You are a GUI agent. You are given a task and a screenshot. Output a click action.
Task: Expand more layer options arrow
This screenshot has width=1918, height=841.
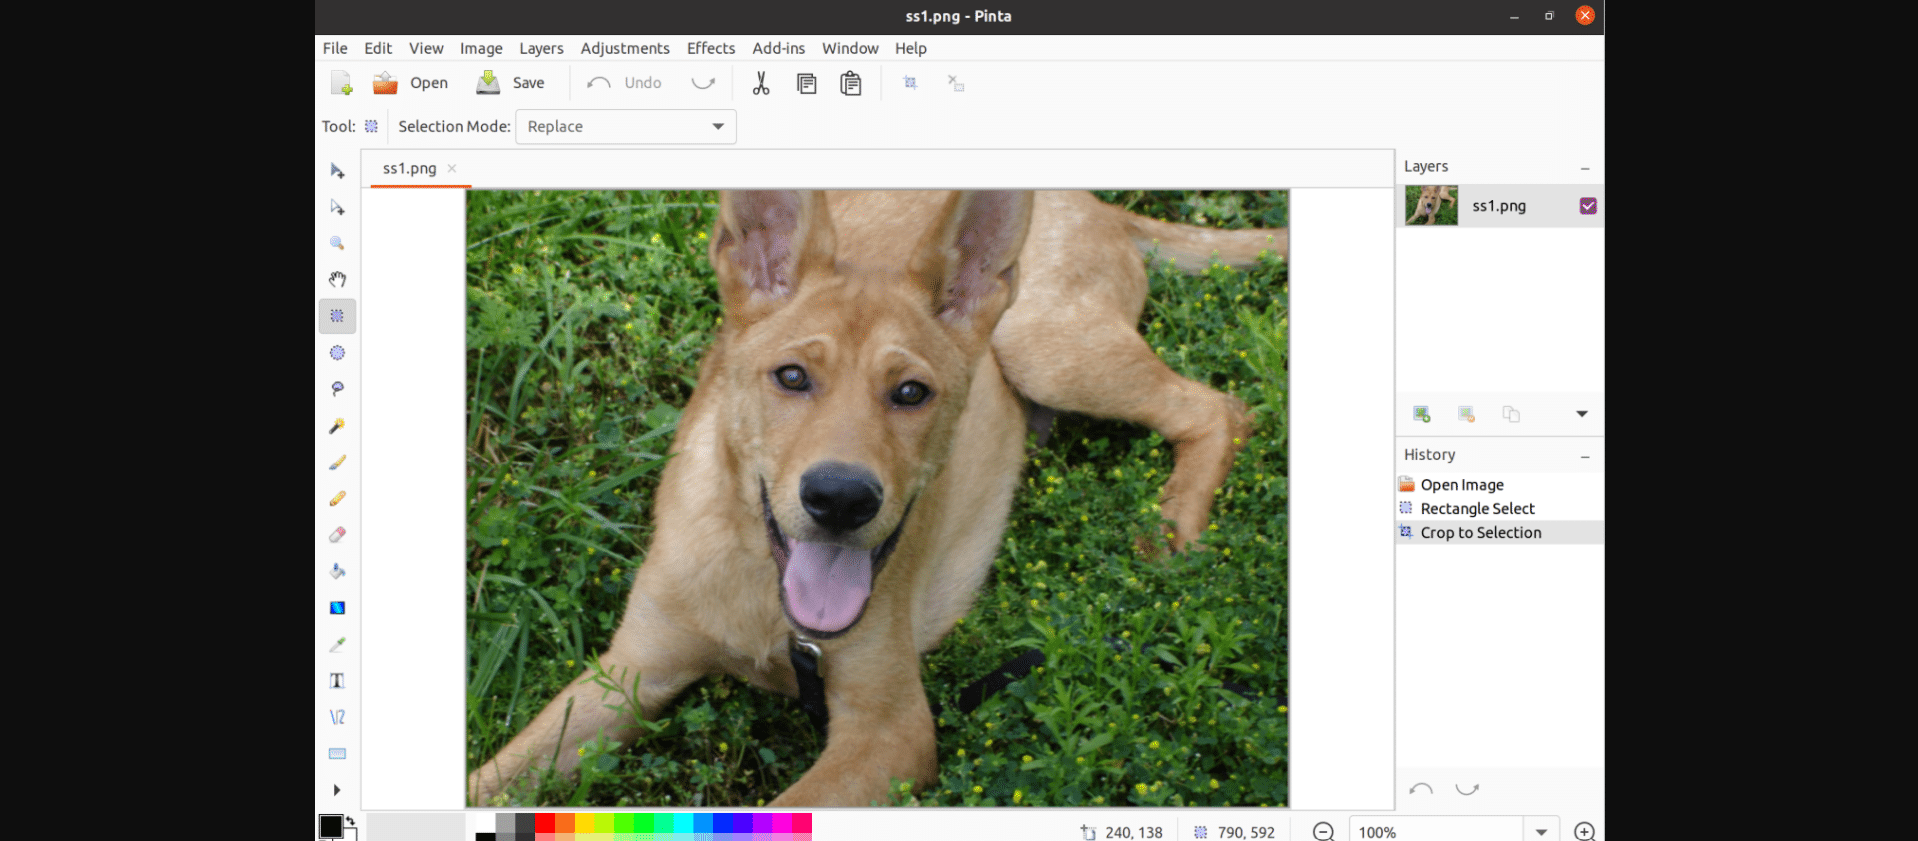(x=1582, y=414)
